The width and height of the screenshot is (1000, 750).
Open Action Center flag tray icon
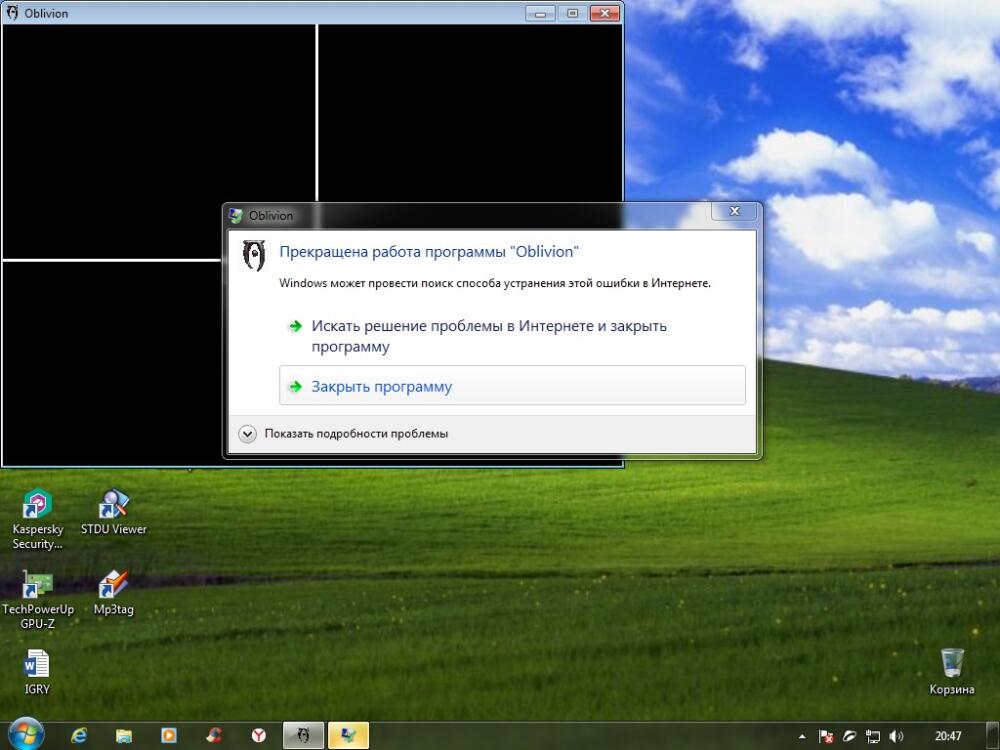[827, 737]
